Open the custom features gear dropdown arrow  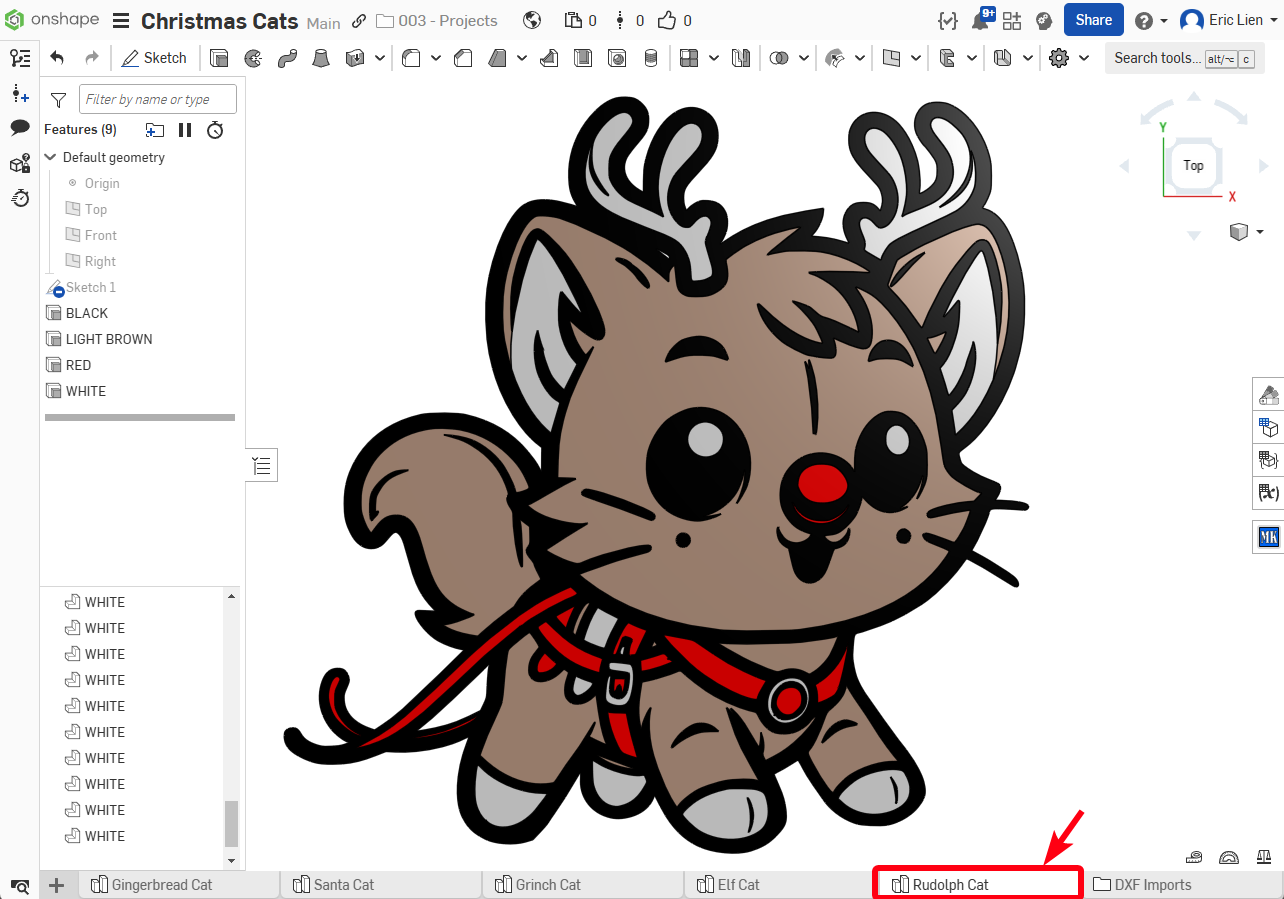(x=1084, y=58)
